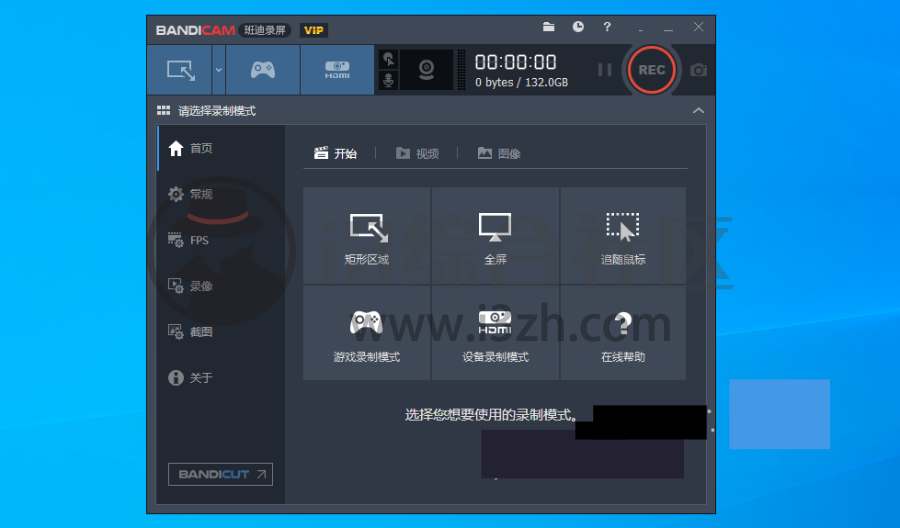Take a screenshot with the camera icon

698,70
